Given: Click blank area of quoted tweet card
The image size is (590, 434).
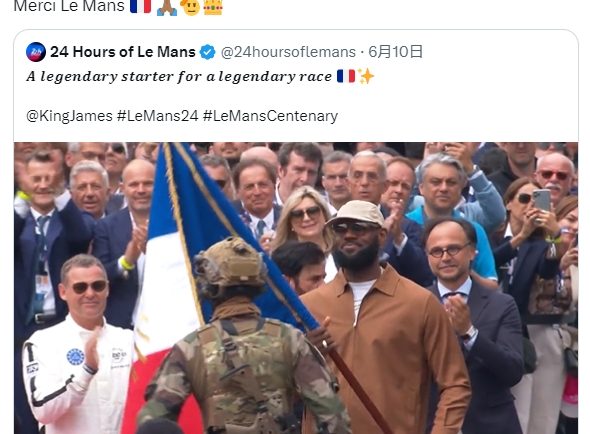Looking at the screenshot, I should [470, 98].
